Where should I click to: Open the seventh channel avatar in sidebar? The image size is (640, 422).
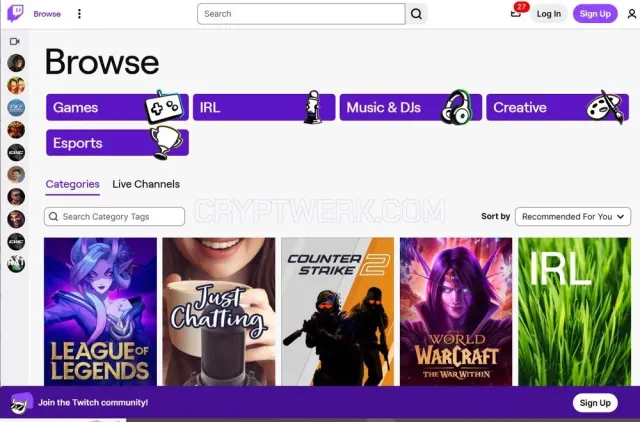(x=16, y=197)
